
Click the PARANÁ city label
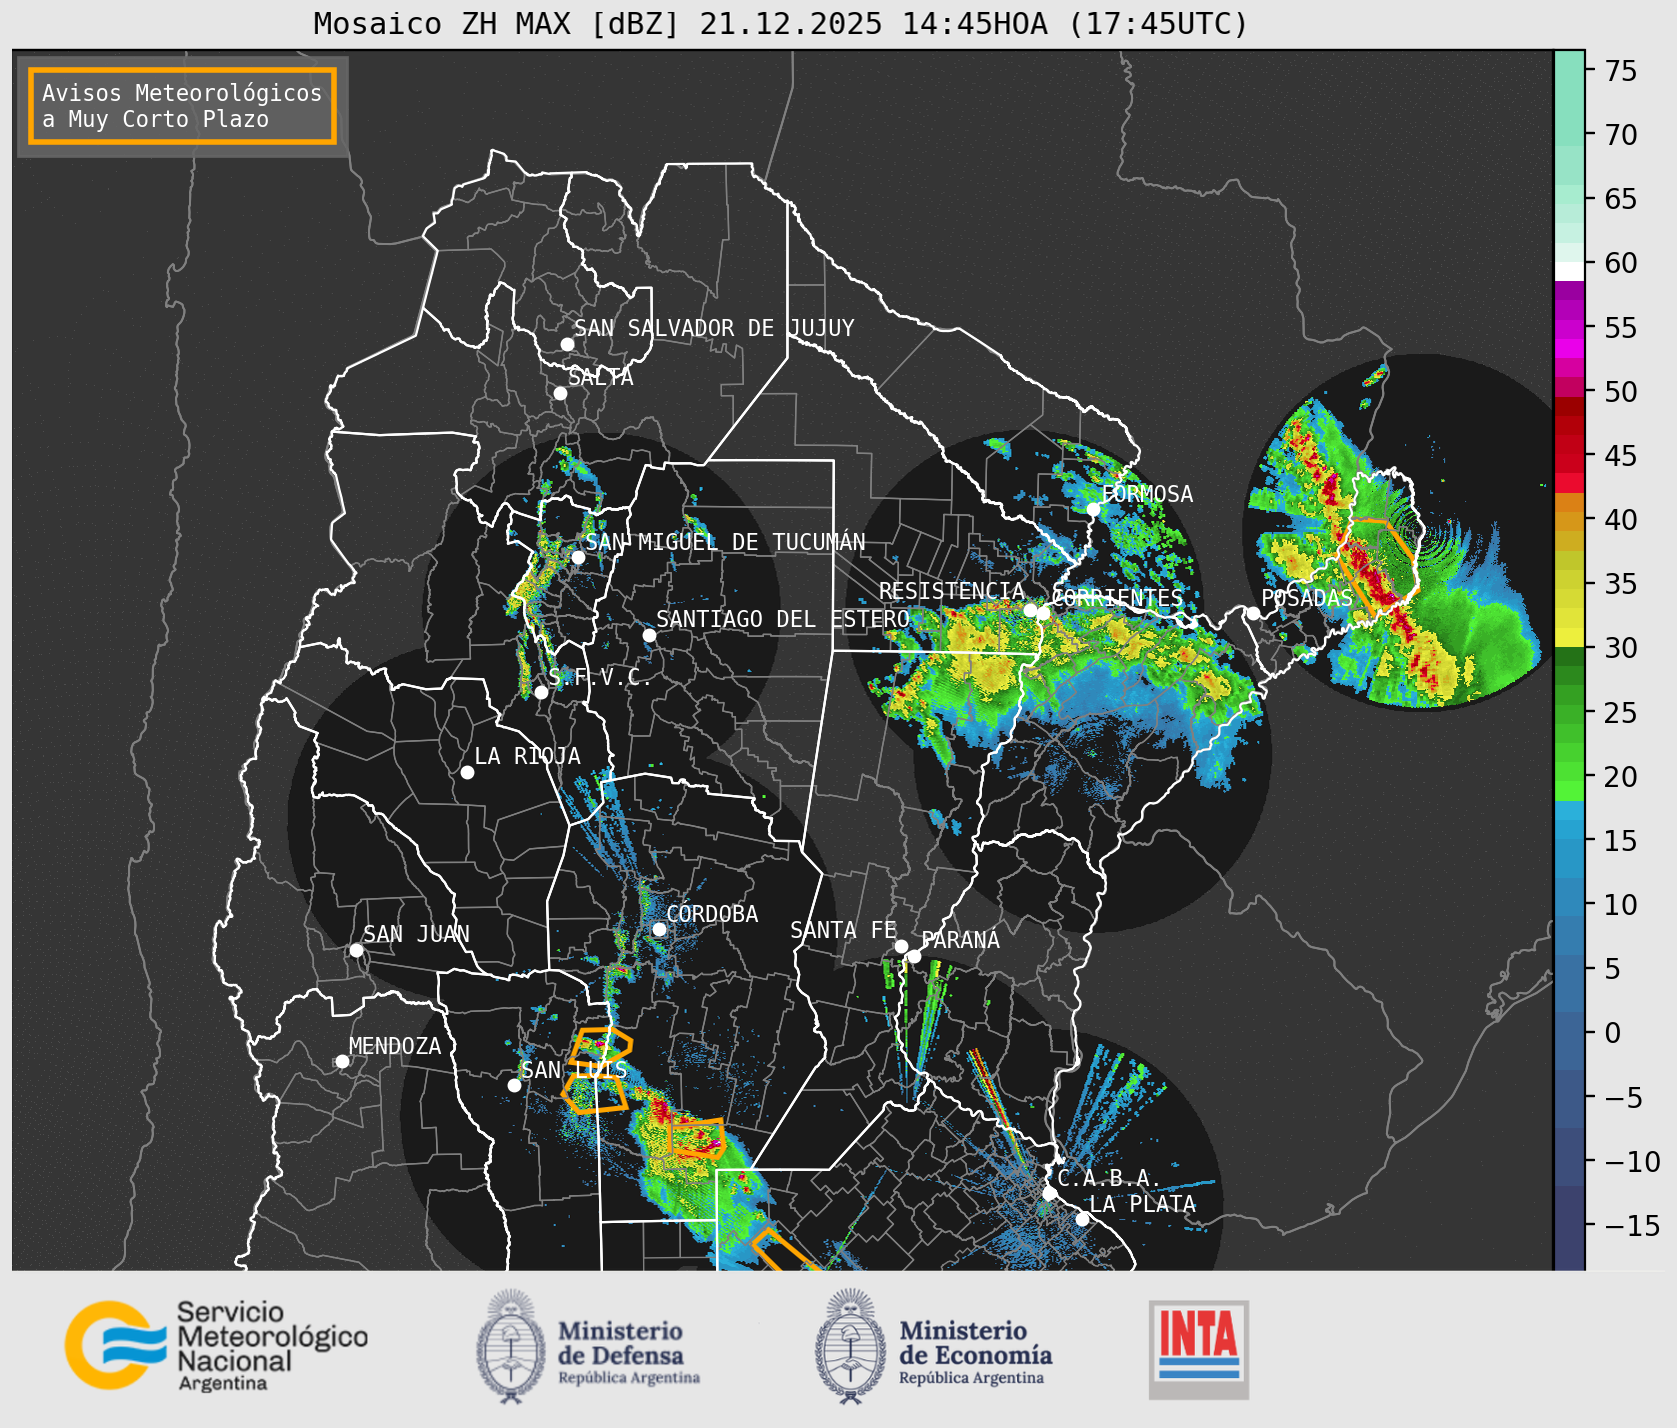click(960, 940)
